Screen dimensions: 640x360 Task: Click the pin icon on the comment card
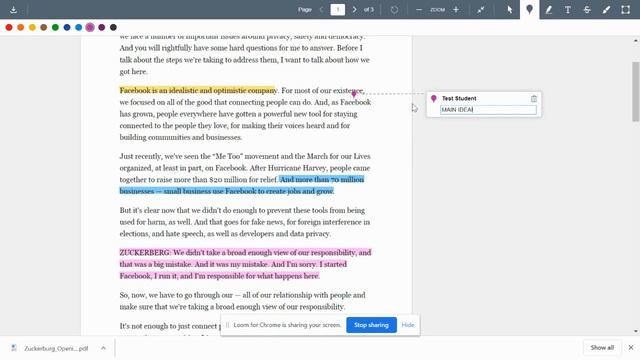434,98
